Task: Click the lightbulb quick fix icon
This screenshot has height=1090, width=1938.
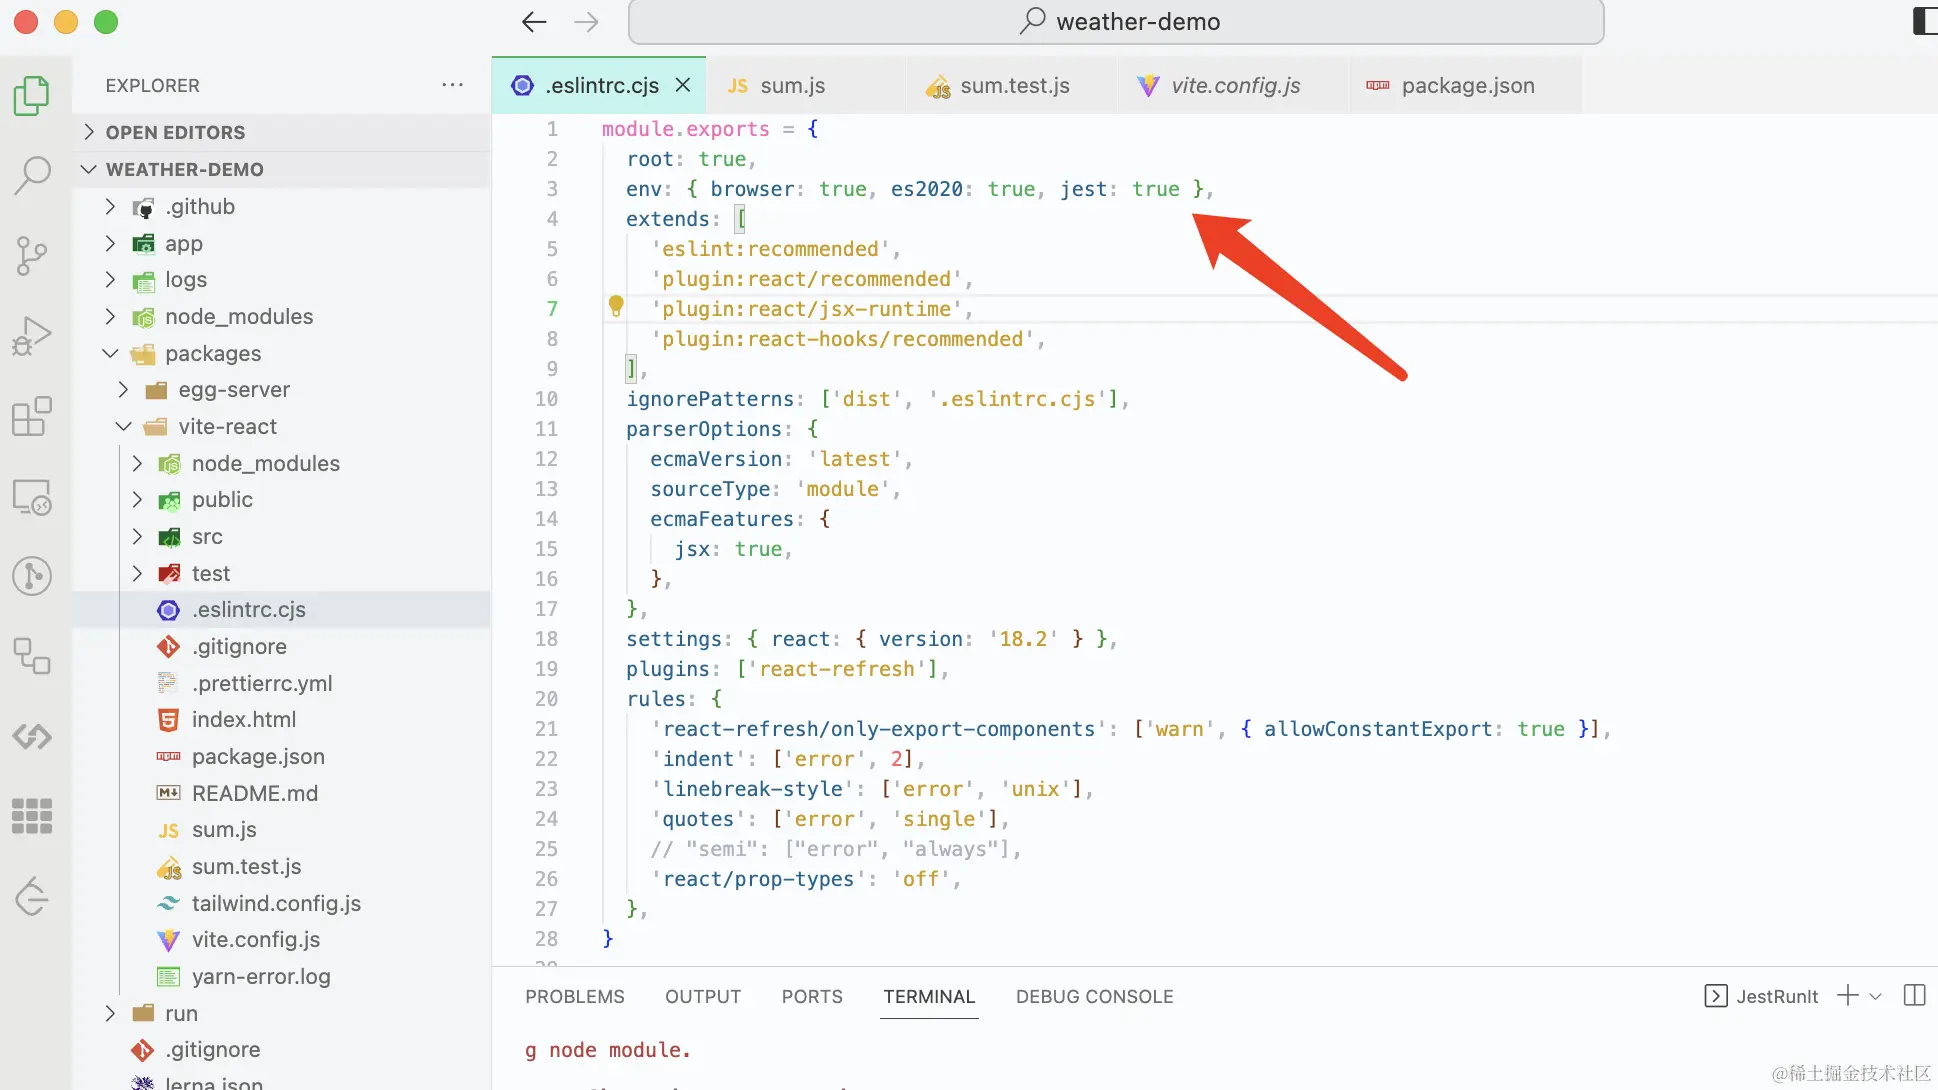Action: pyautogui.click(x=616, y=306)
